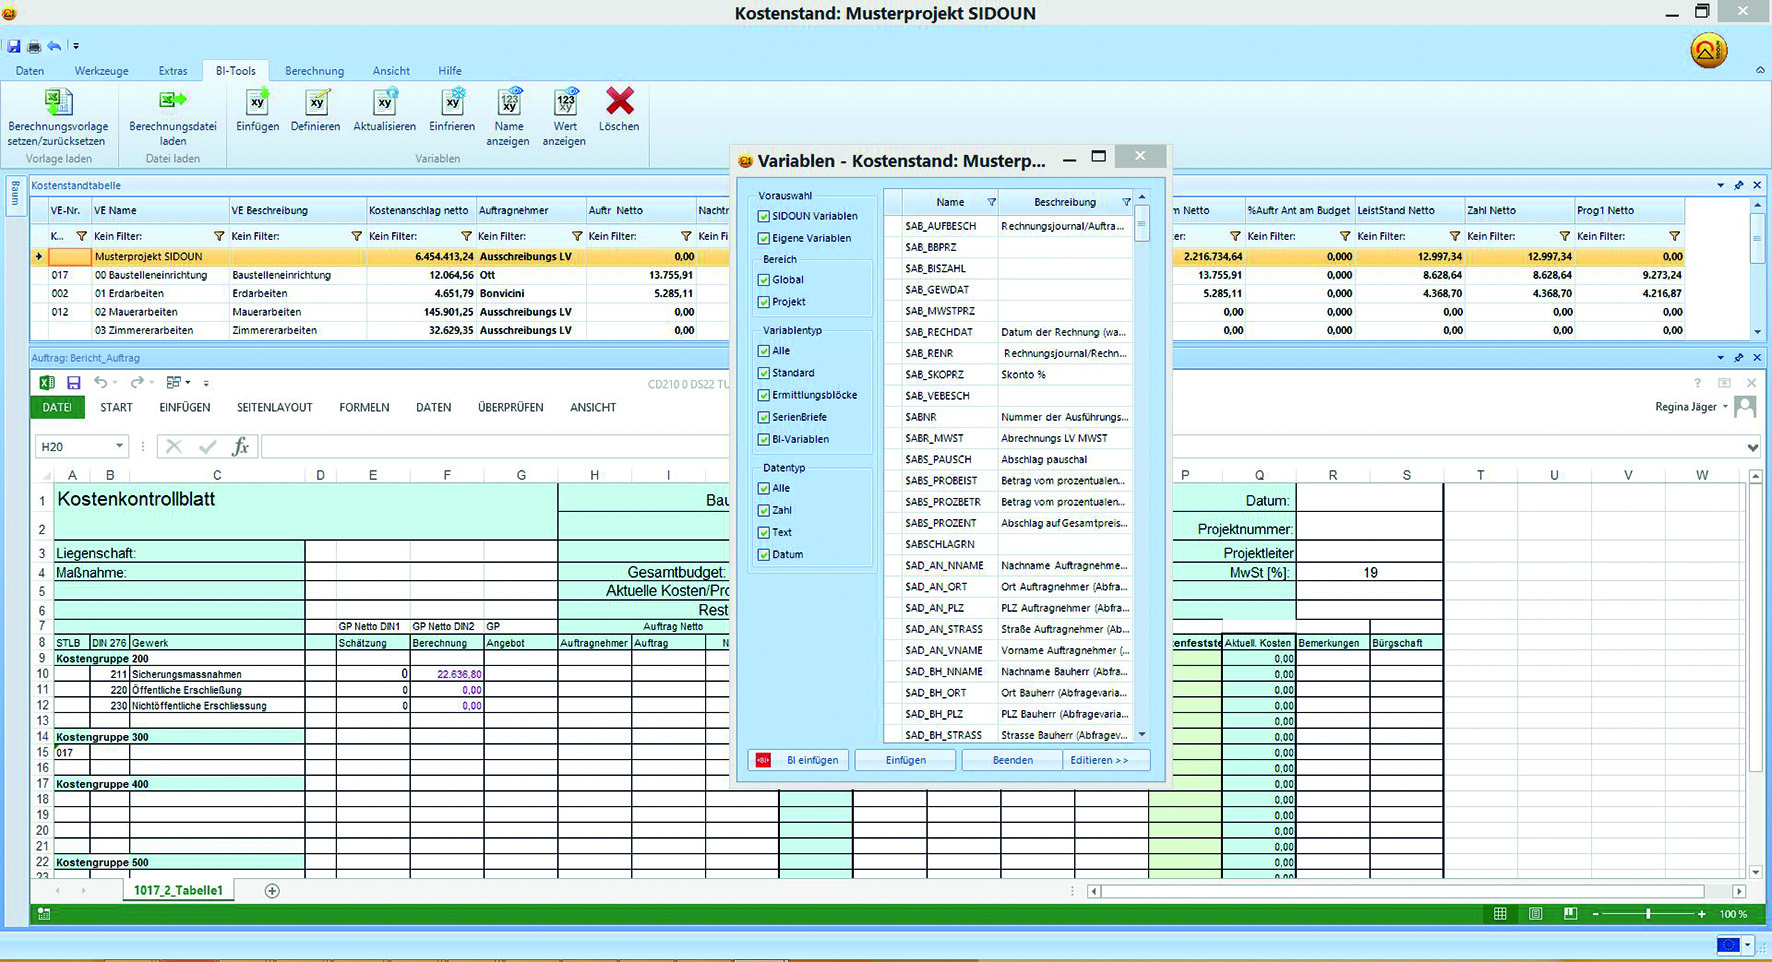Click the Name anzeigen icon
The image size is (1772, 962).
point(509,101)
